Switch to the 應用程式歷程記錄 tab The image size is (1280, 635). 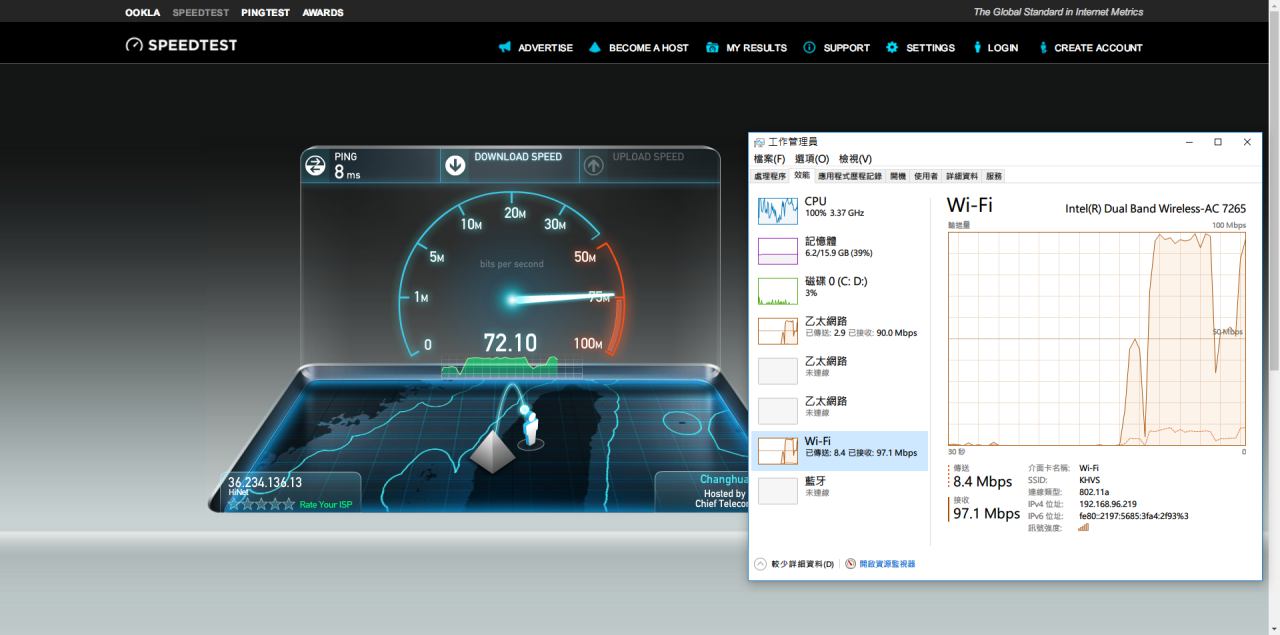(850, 176)
